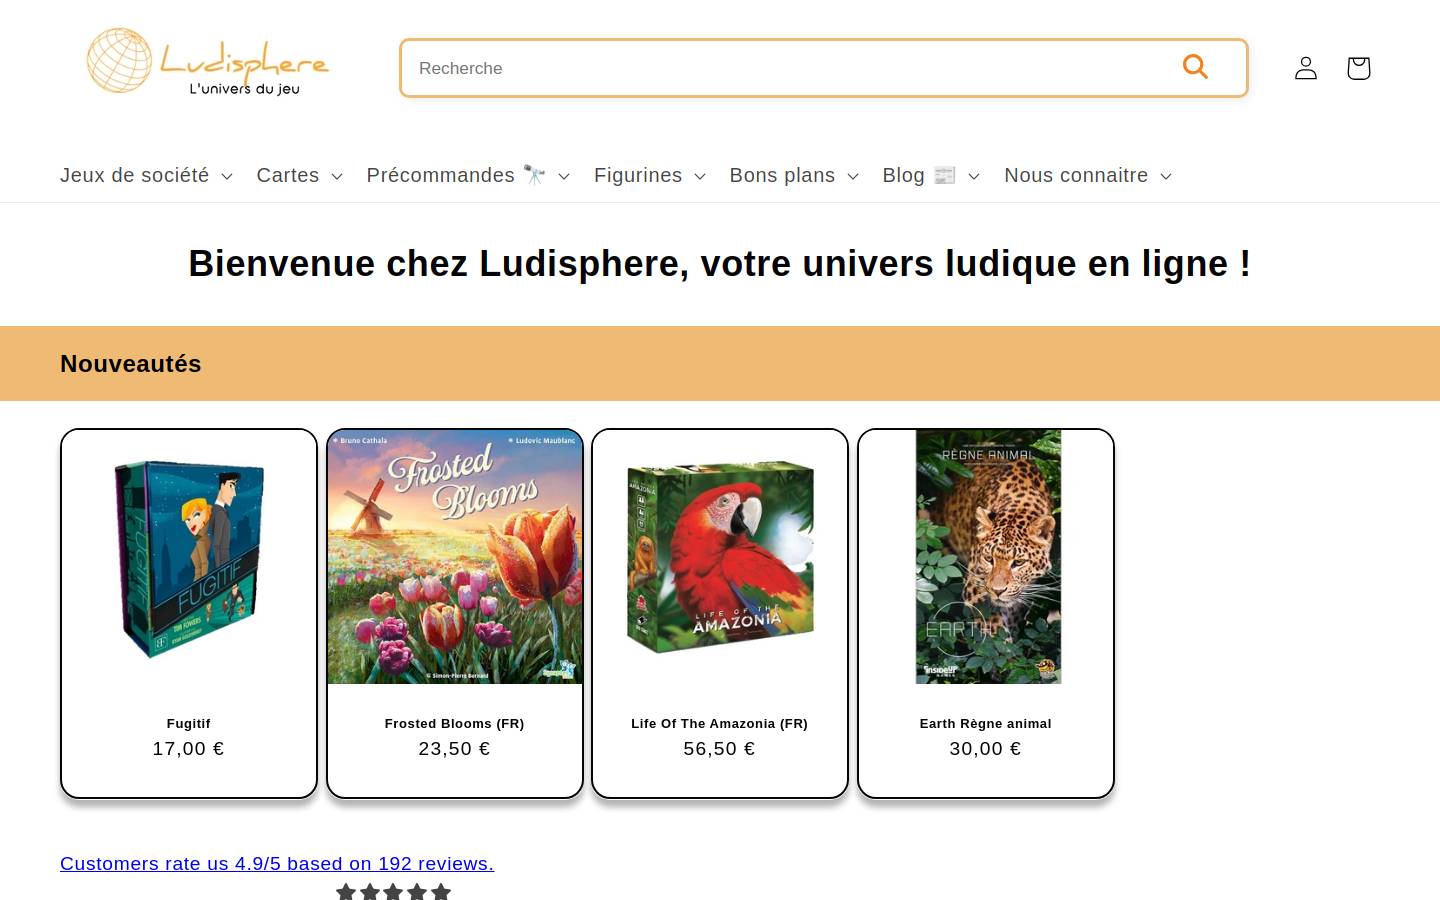The height and width of the screenshot is (900, 1440).
Task: Click the Fugitif product title
Action: click(189, 723)
